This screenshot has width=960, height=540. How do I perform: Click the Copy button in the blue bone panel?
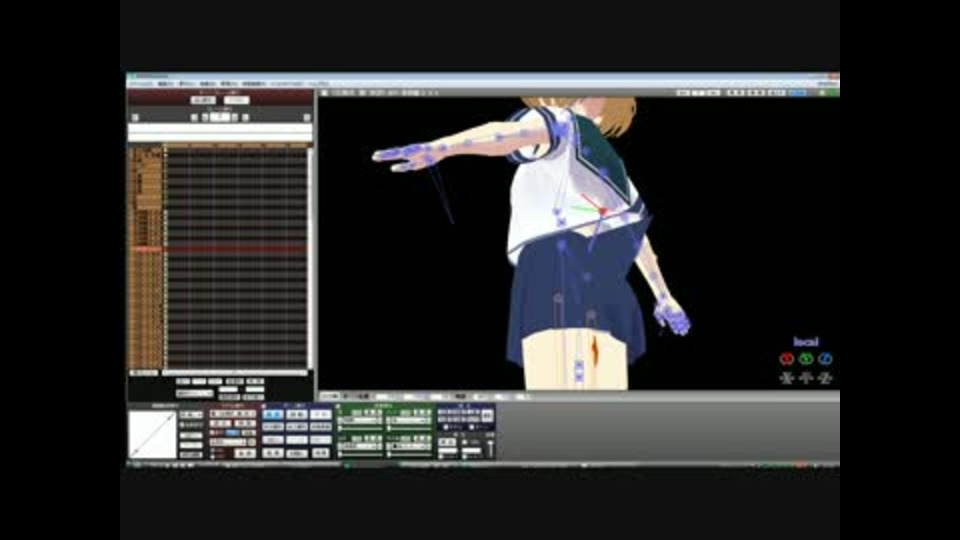coord(273,440)
